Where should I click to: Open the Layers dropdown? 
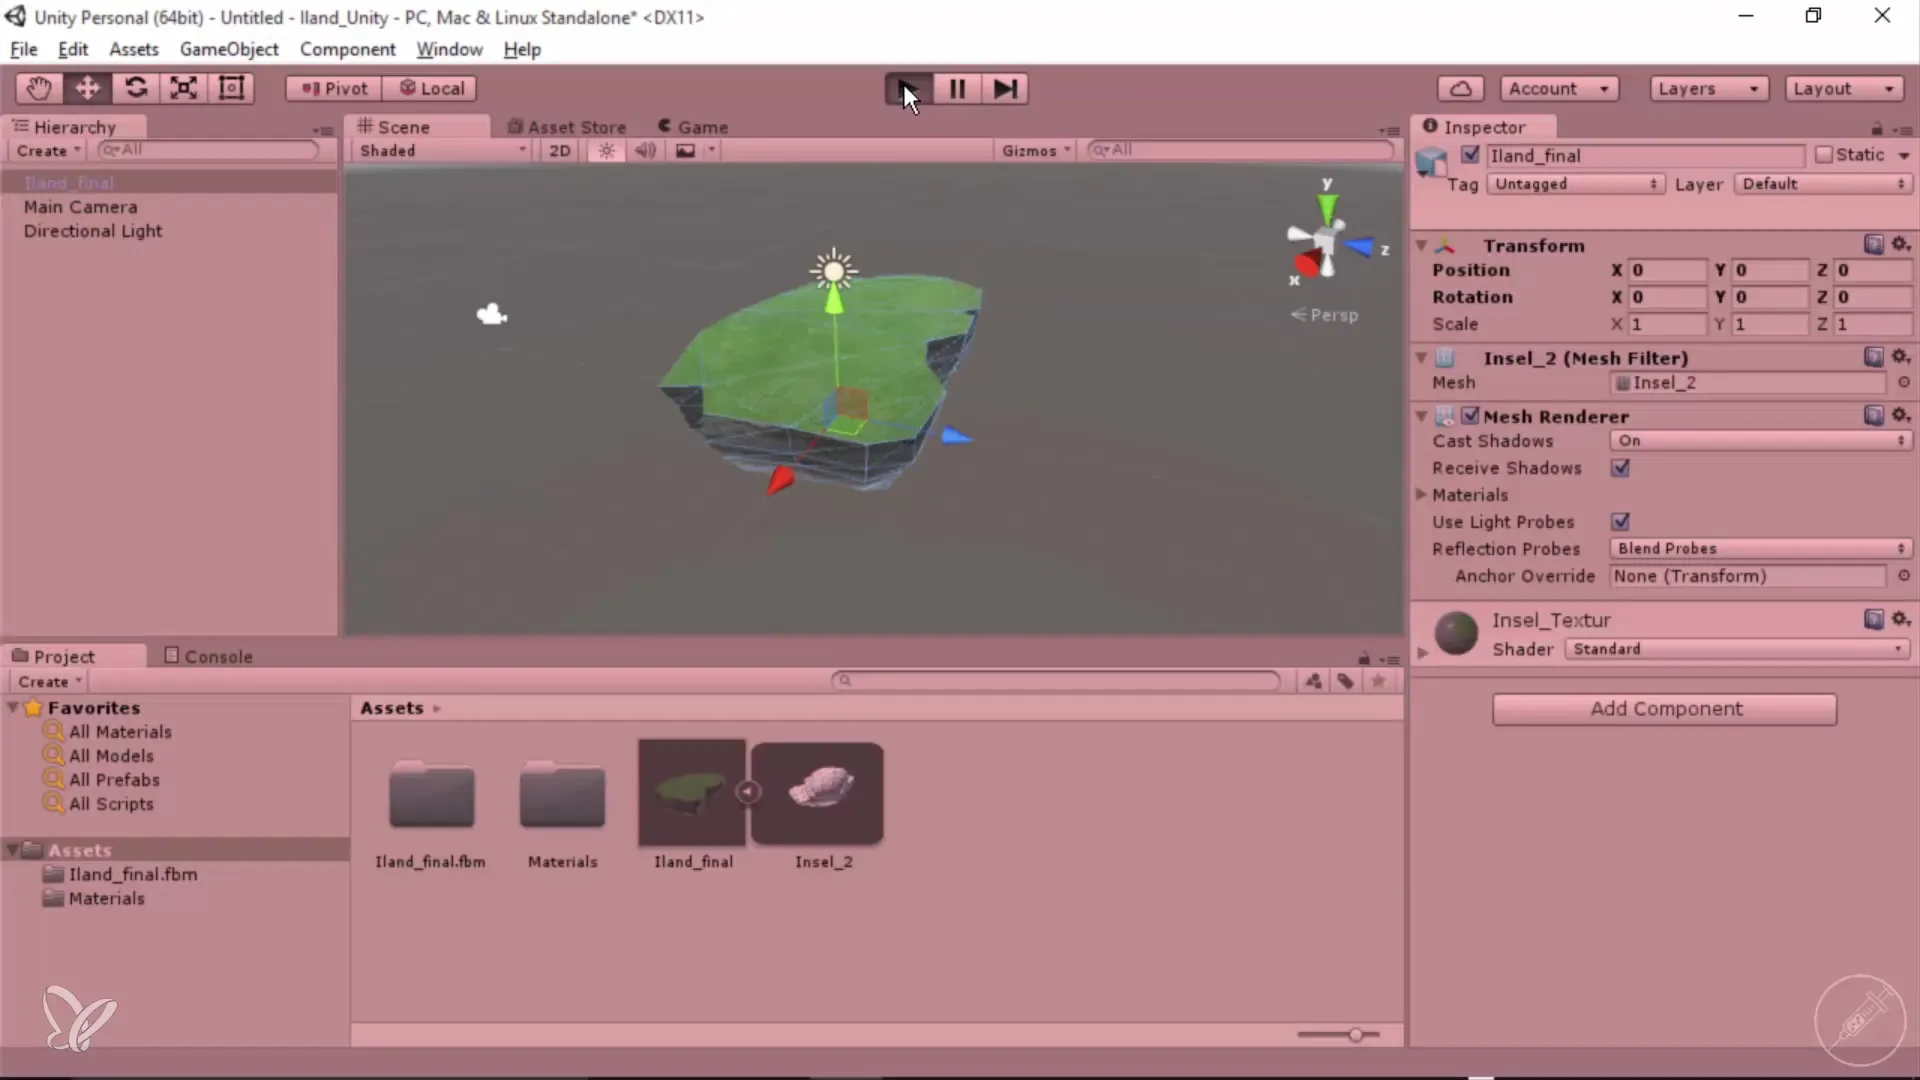pyautogui.click(x=1709, y=88)
